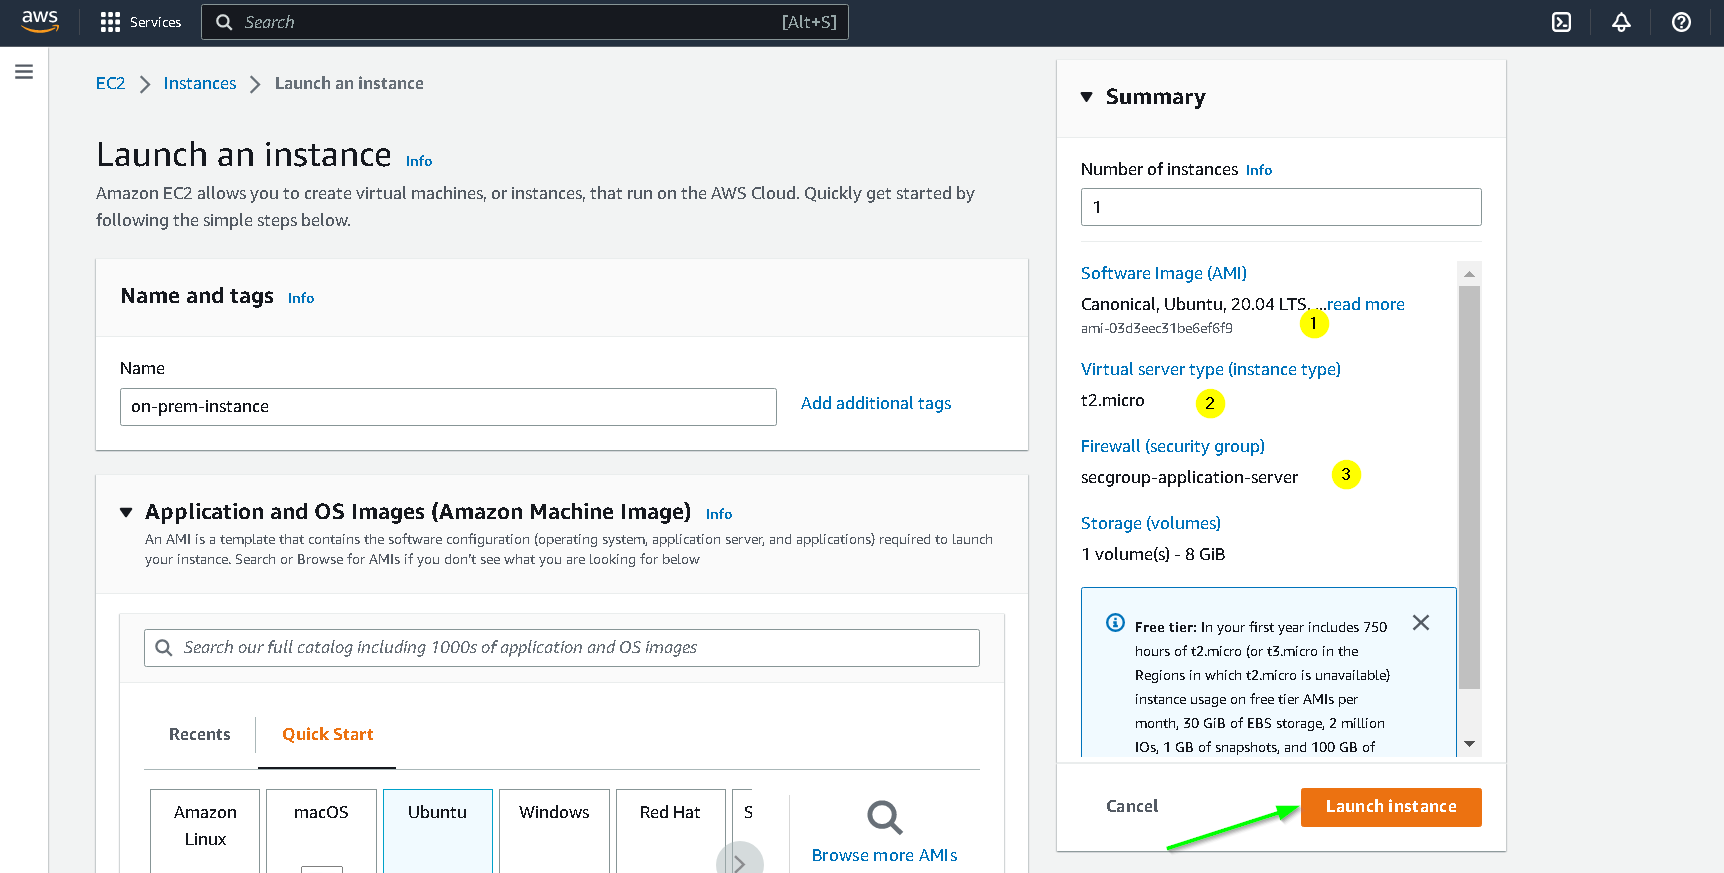Open the Software Image (AMI) summary link
The image size is (1724, 873).
pos(1163,273)
